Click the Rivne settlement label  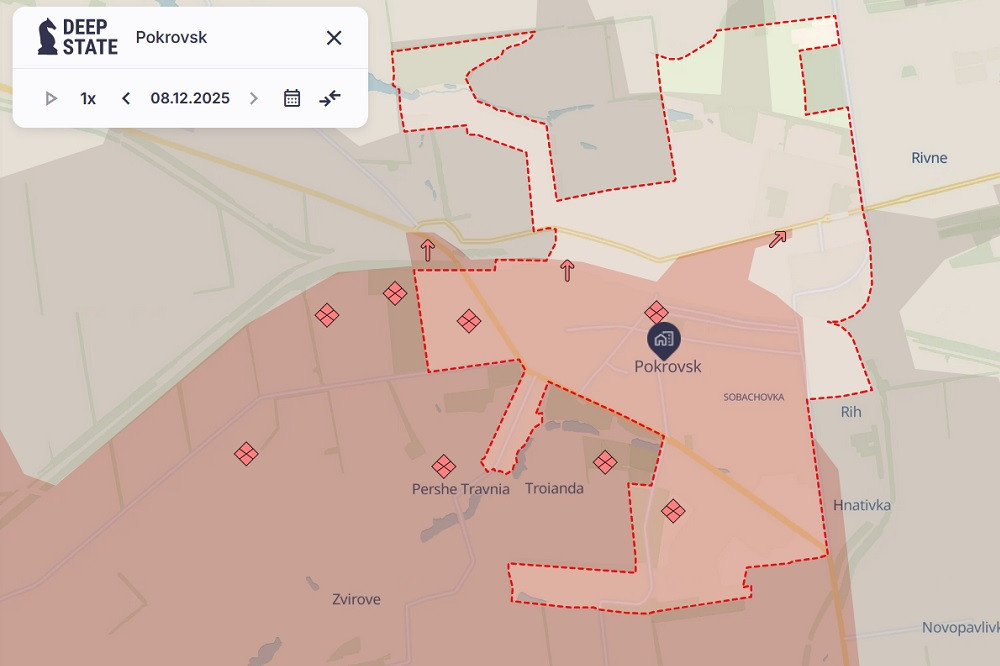click(929, 158)
